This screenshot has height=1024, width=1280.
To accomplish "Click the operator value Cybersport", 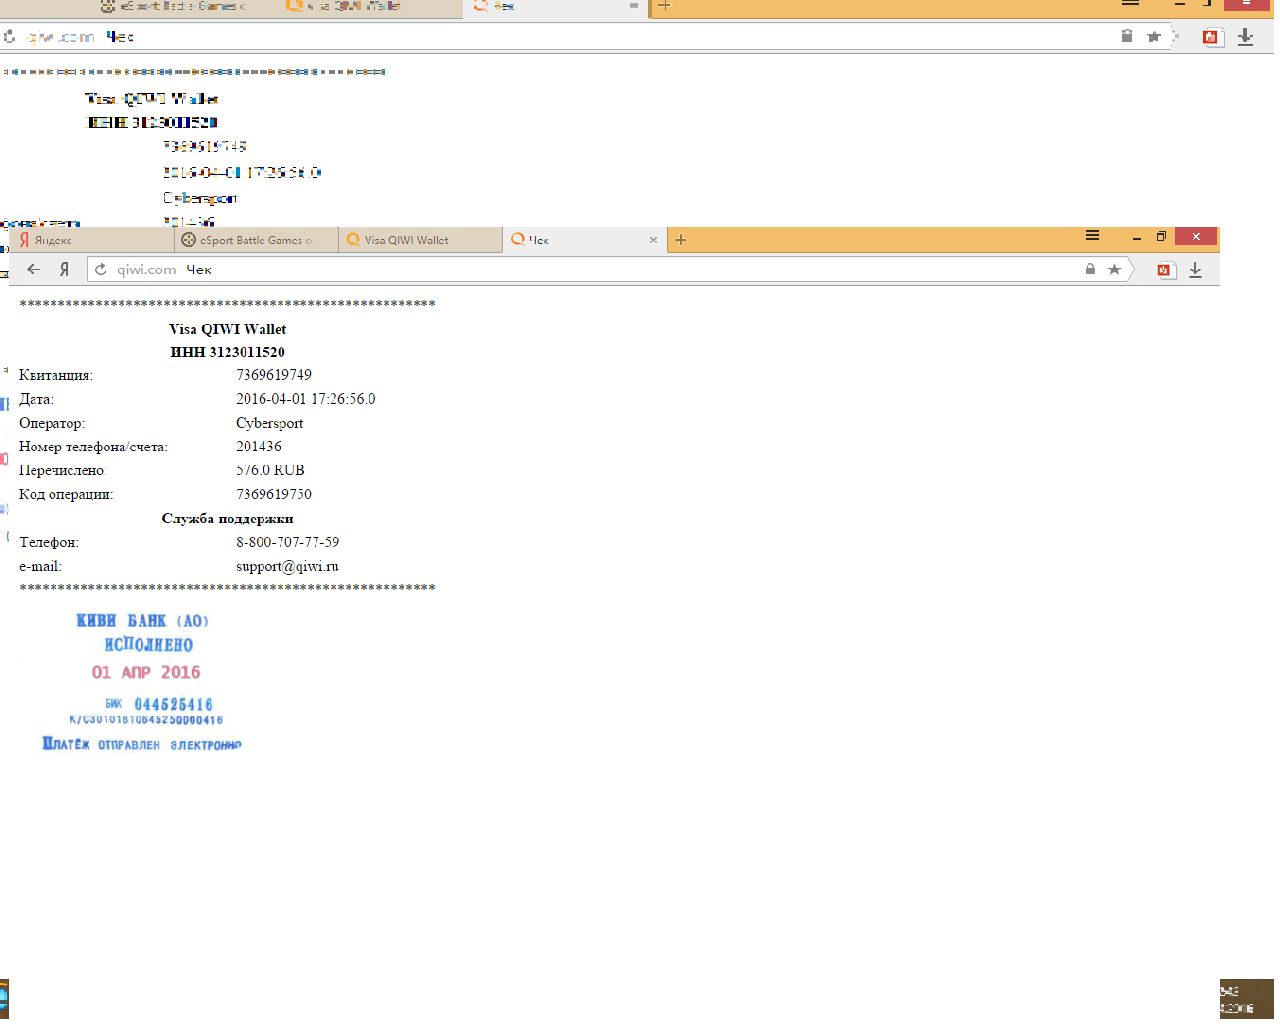I will point(269,423).
